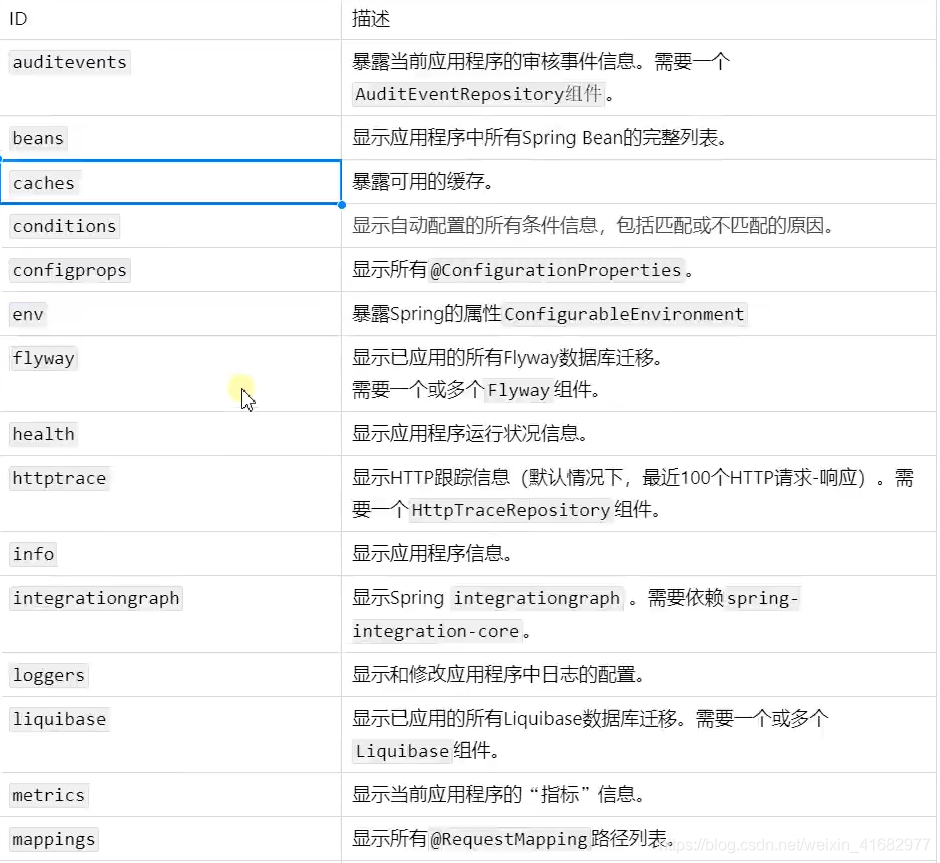The height and width of the screenshot is (863, 940).
Task: Click the highlighted caches cell
Action: coord(170,182)
